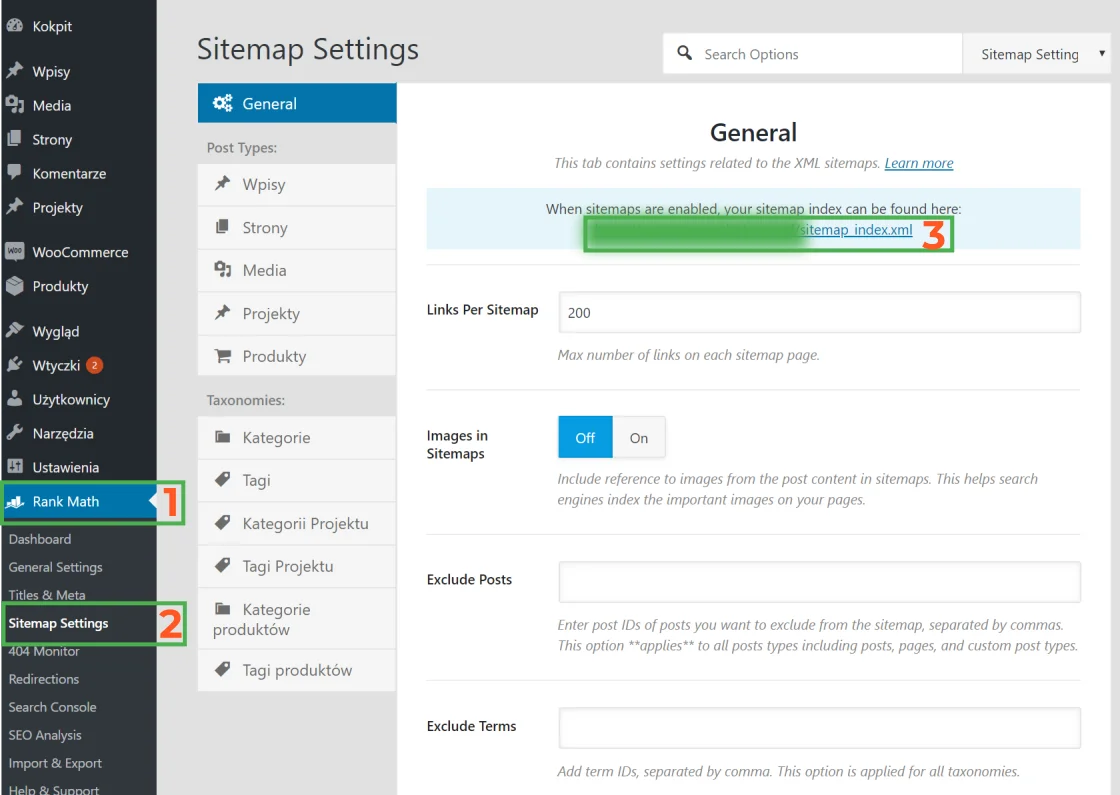Click the folder icon beside Kategorie produktów

[x=223, y=609]
